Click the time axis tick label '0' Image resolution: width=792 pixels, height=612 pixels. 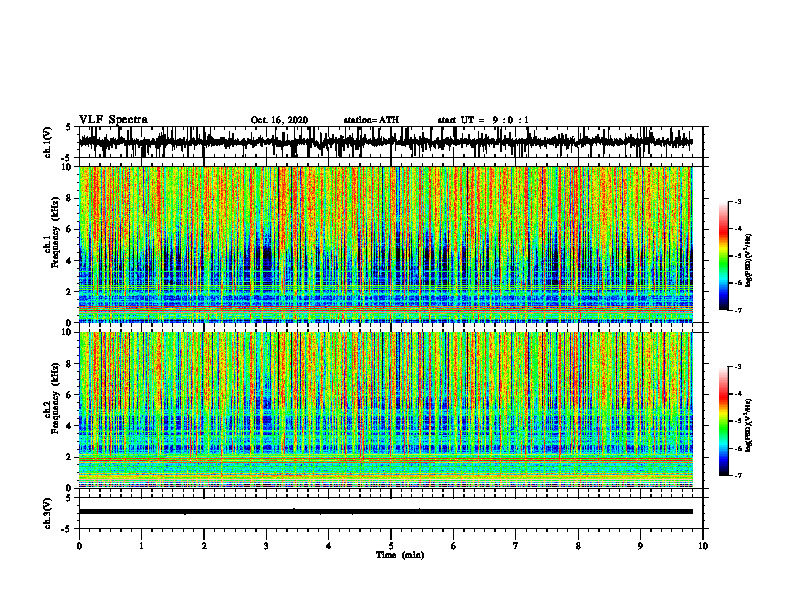point(79,546)
